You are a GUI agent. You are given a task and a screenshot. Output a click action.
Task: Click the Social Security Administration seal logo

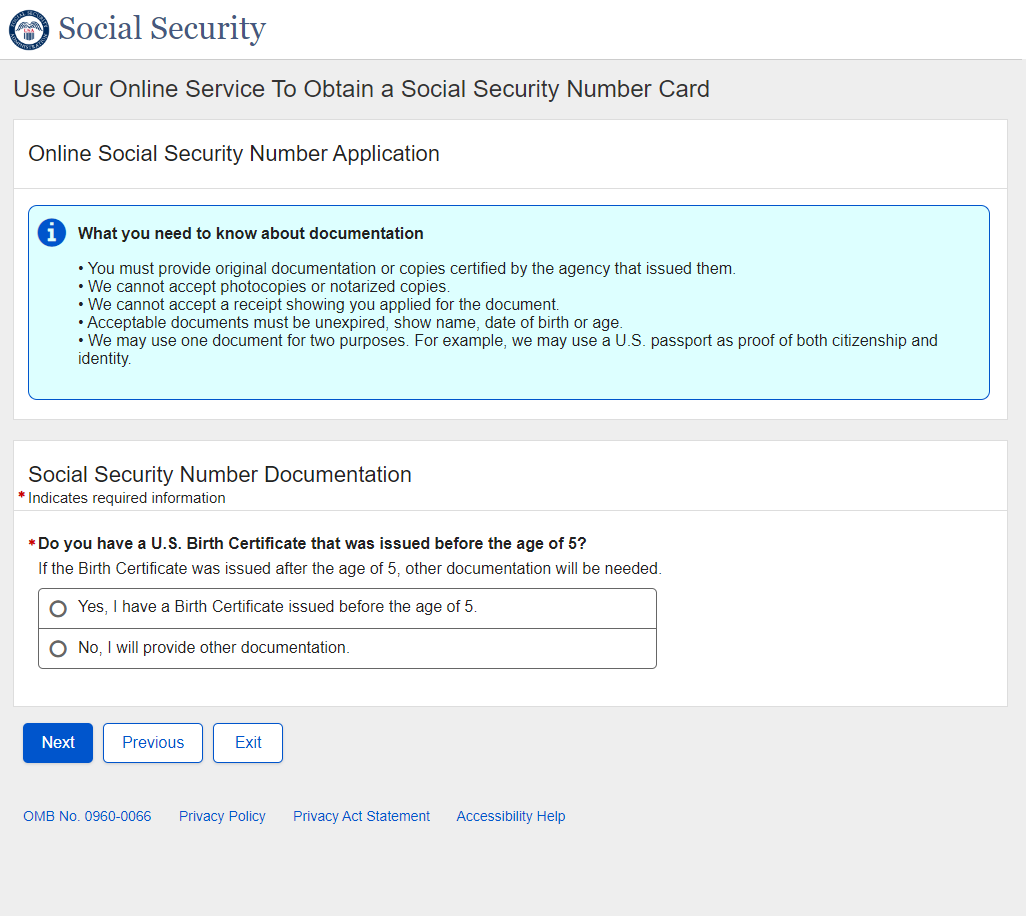point(28,29)
